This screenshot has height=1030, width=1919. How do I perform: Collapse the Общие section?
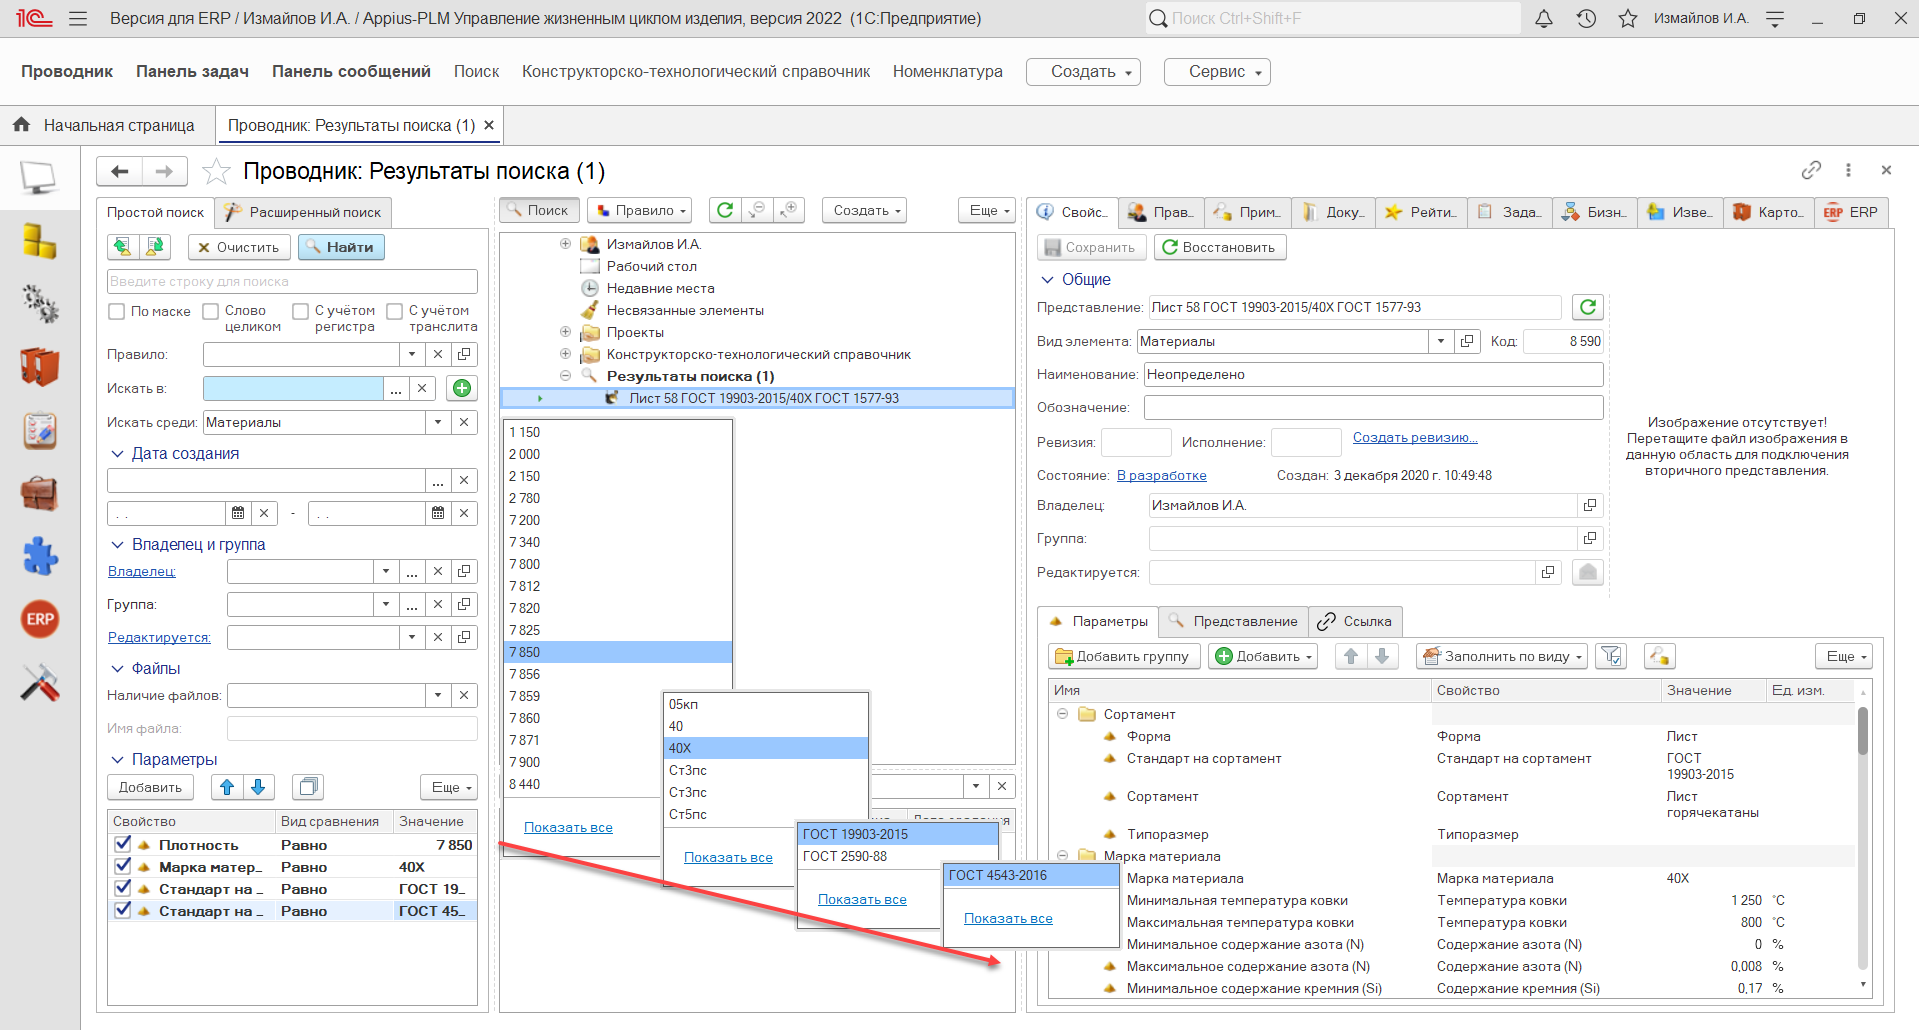pyautogui.click(x=1048, y=280)
